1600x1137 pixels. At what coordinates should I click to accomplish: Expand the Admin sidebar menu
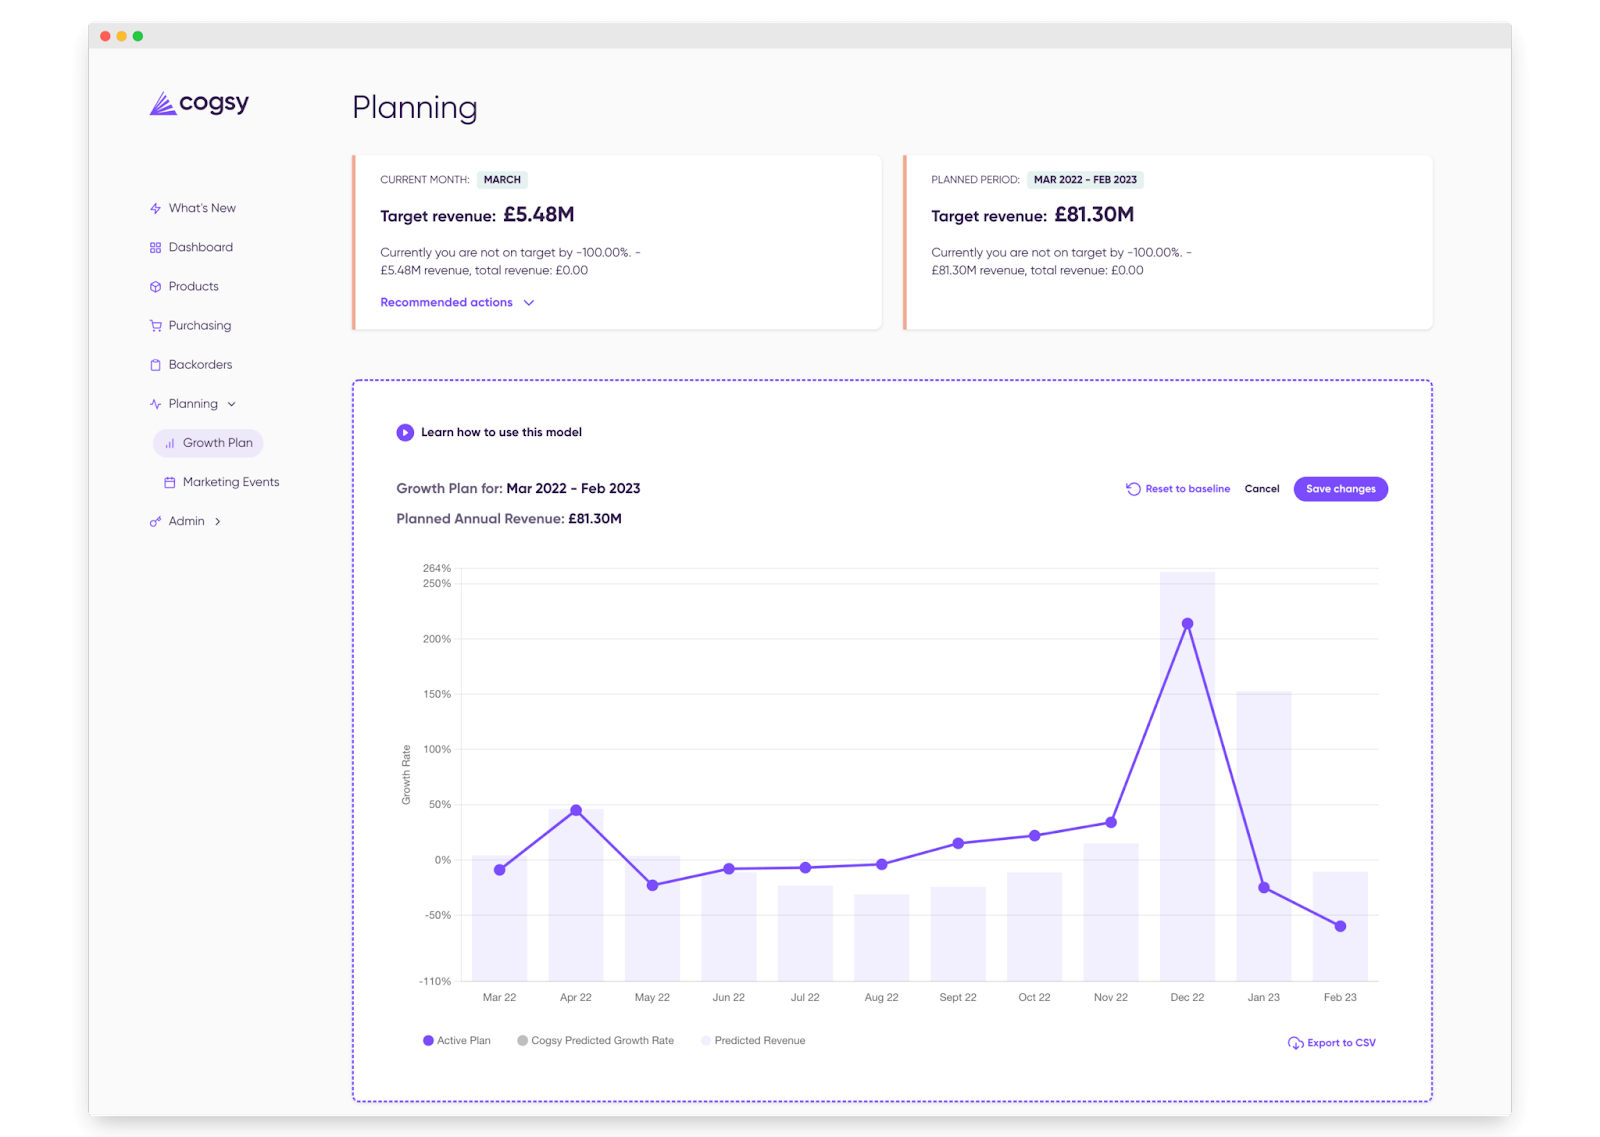217,521
